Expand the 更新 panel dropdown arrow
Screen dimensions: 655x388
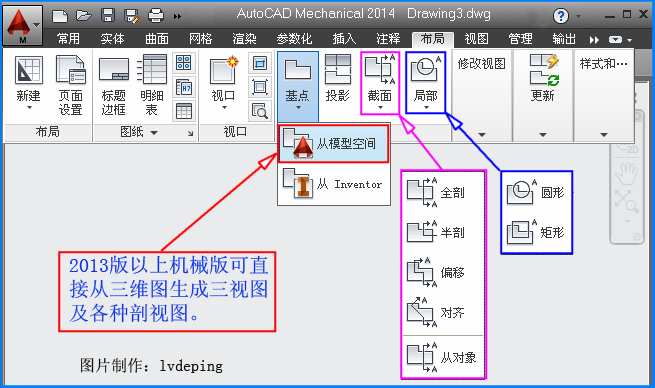[543, 135]
